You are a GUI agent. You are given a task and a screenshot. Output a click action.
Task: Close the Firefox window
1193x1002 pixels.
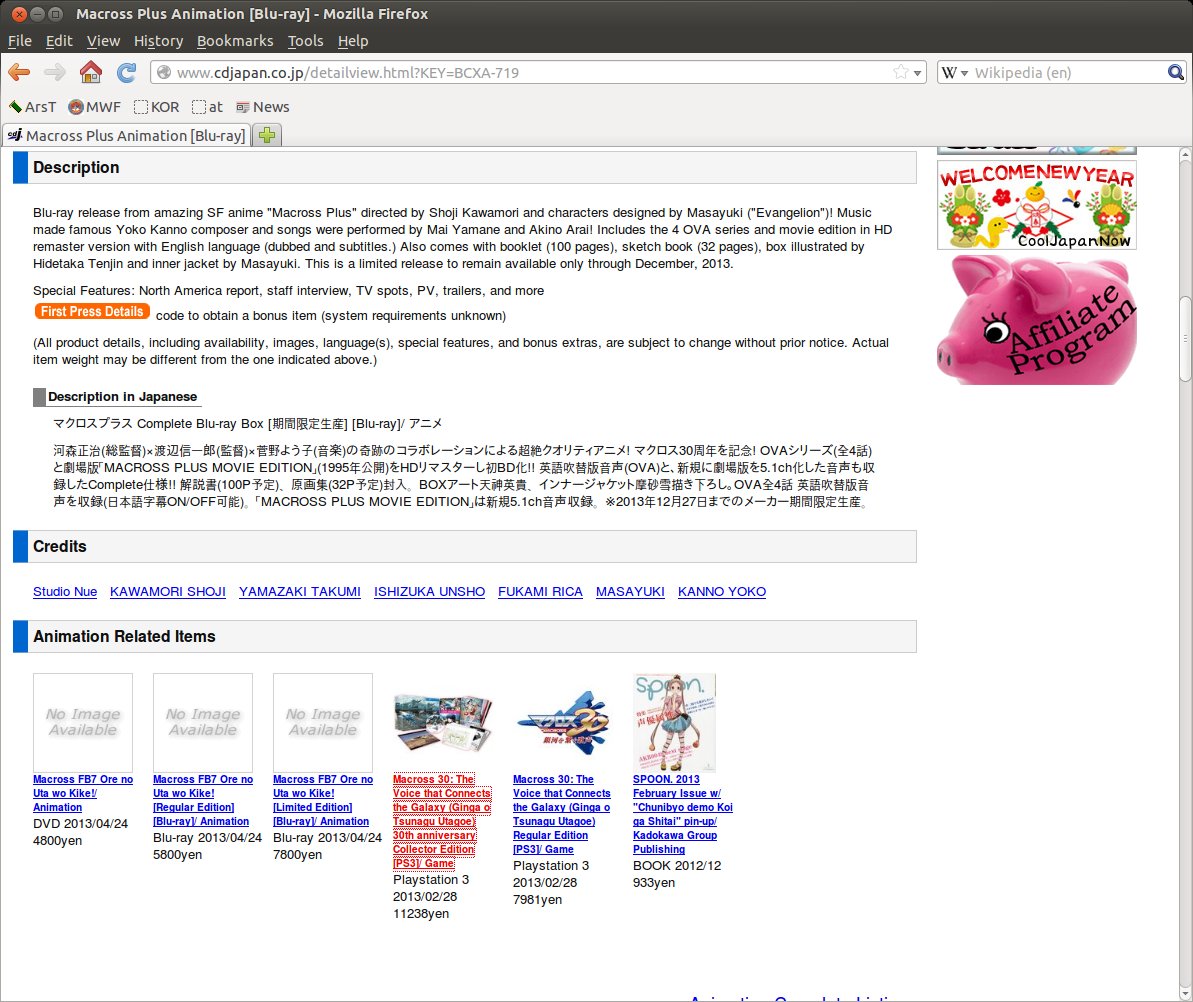click(20, 14)
